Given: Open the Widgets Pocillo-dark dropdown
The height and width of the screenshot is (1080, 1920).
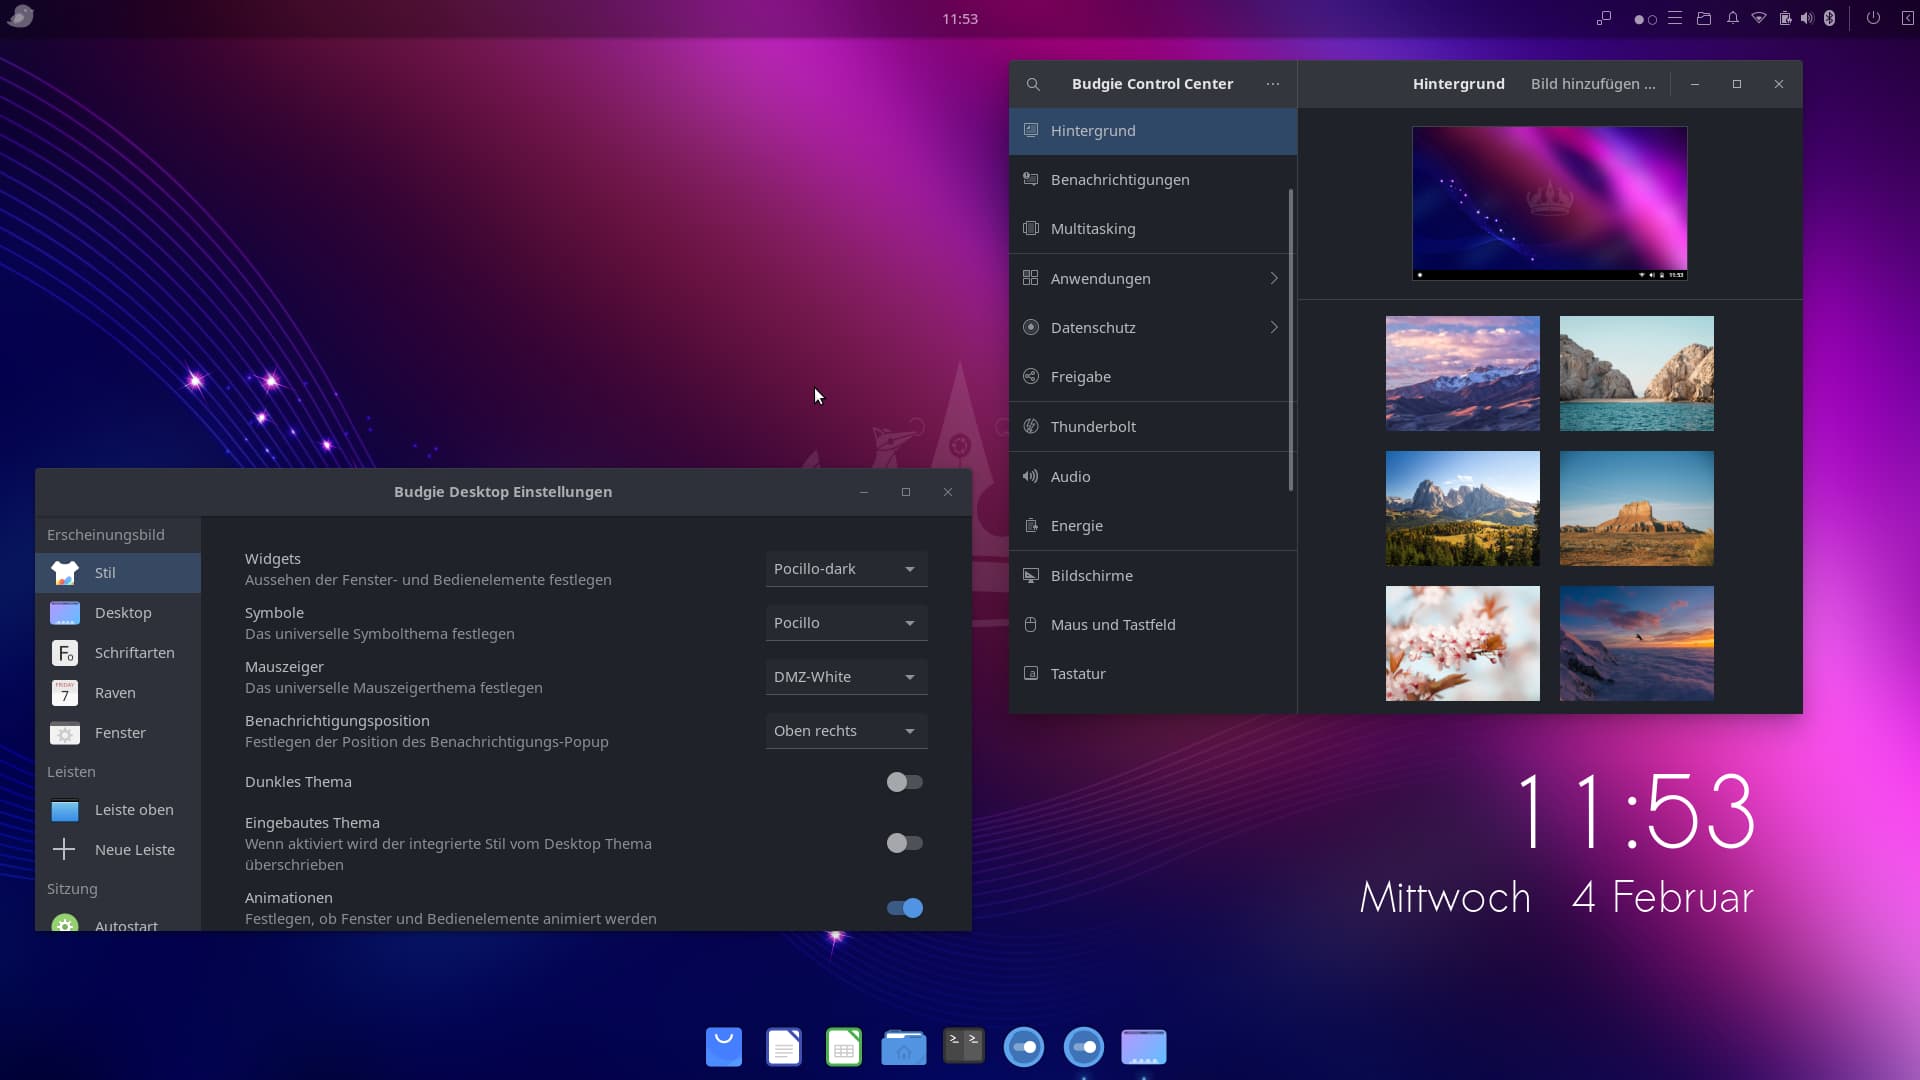Looking at the screenshot, I should click(846, 569).
